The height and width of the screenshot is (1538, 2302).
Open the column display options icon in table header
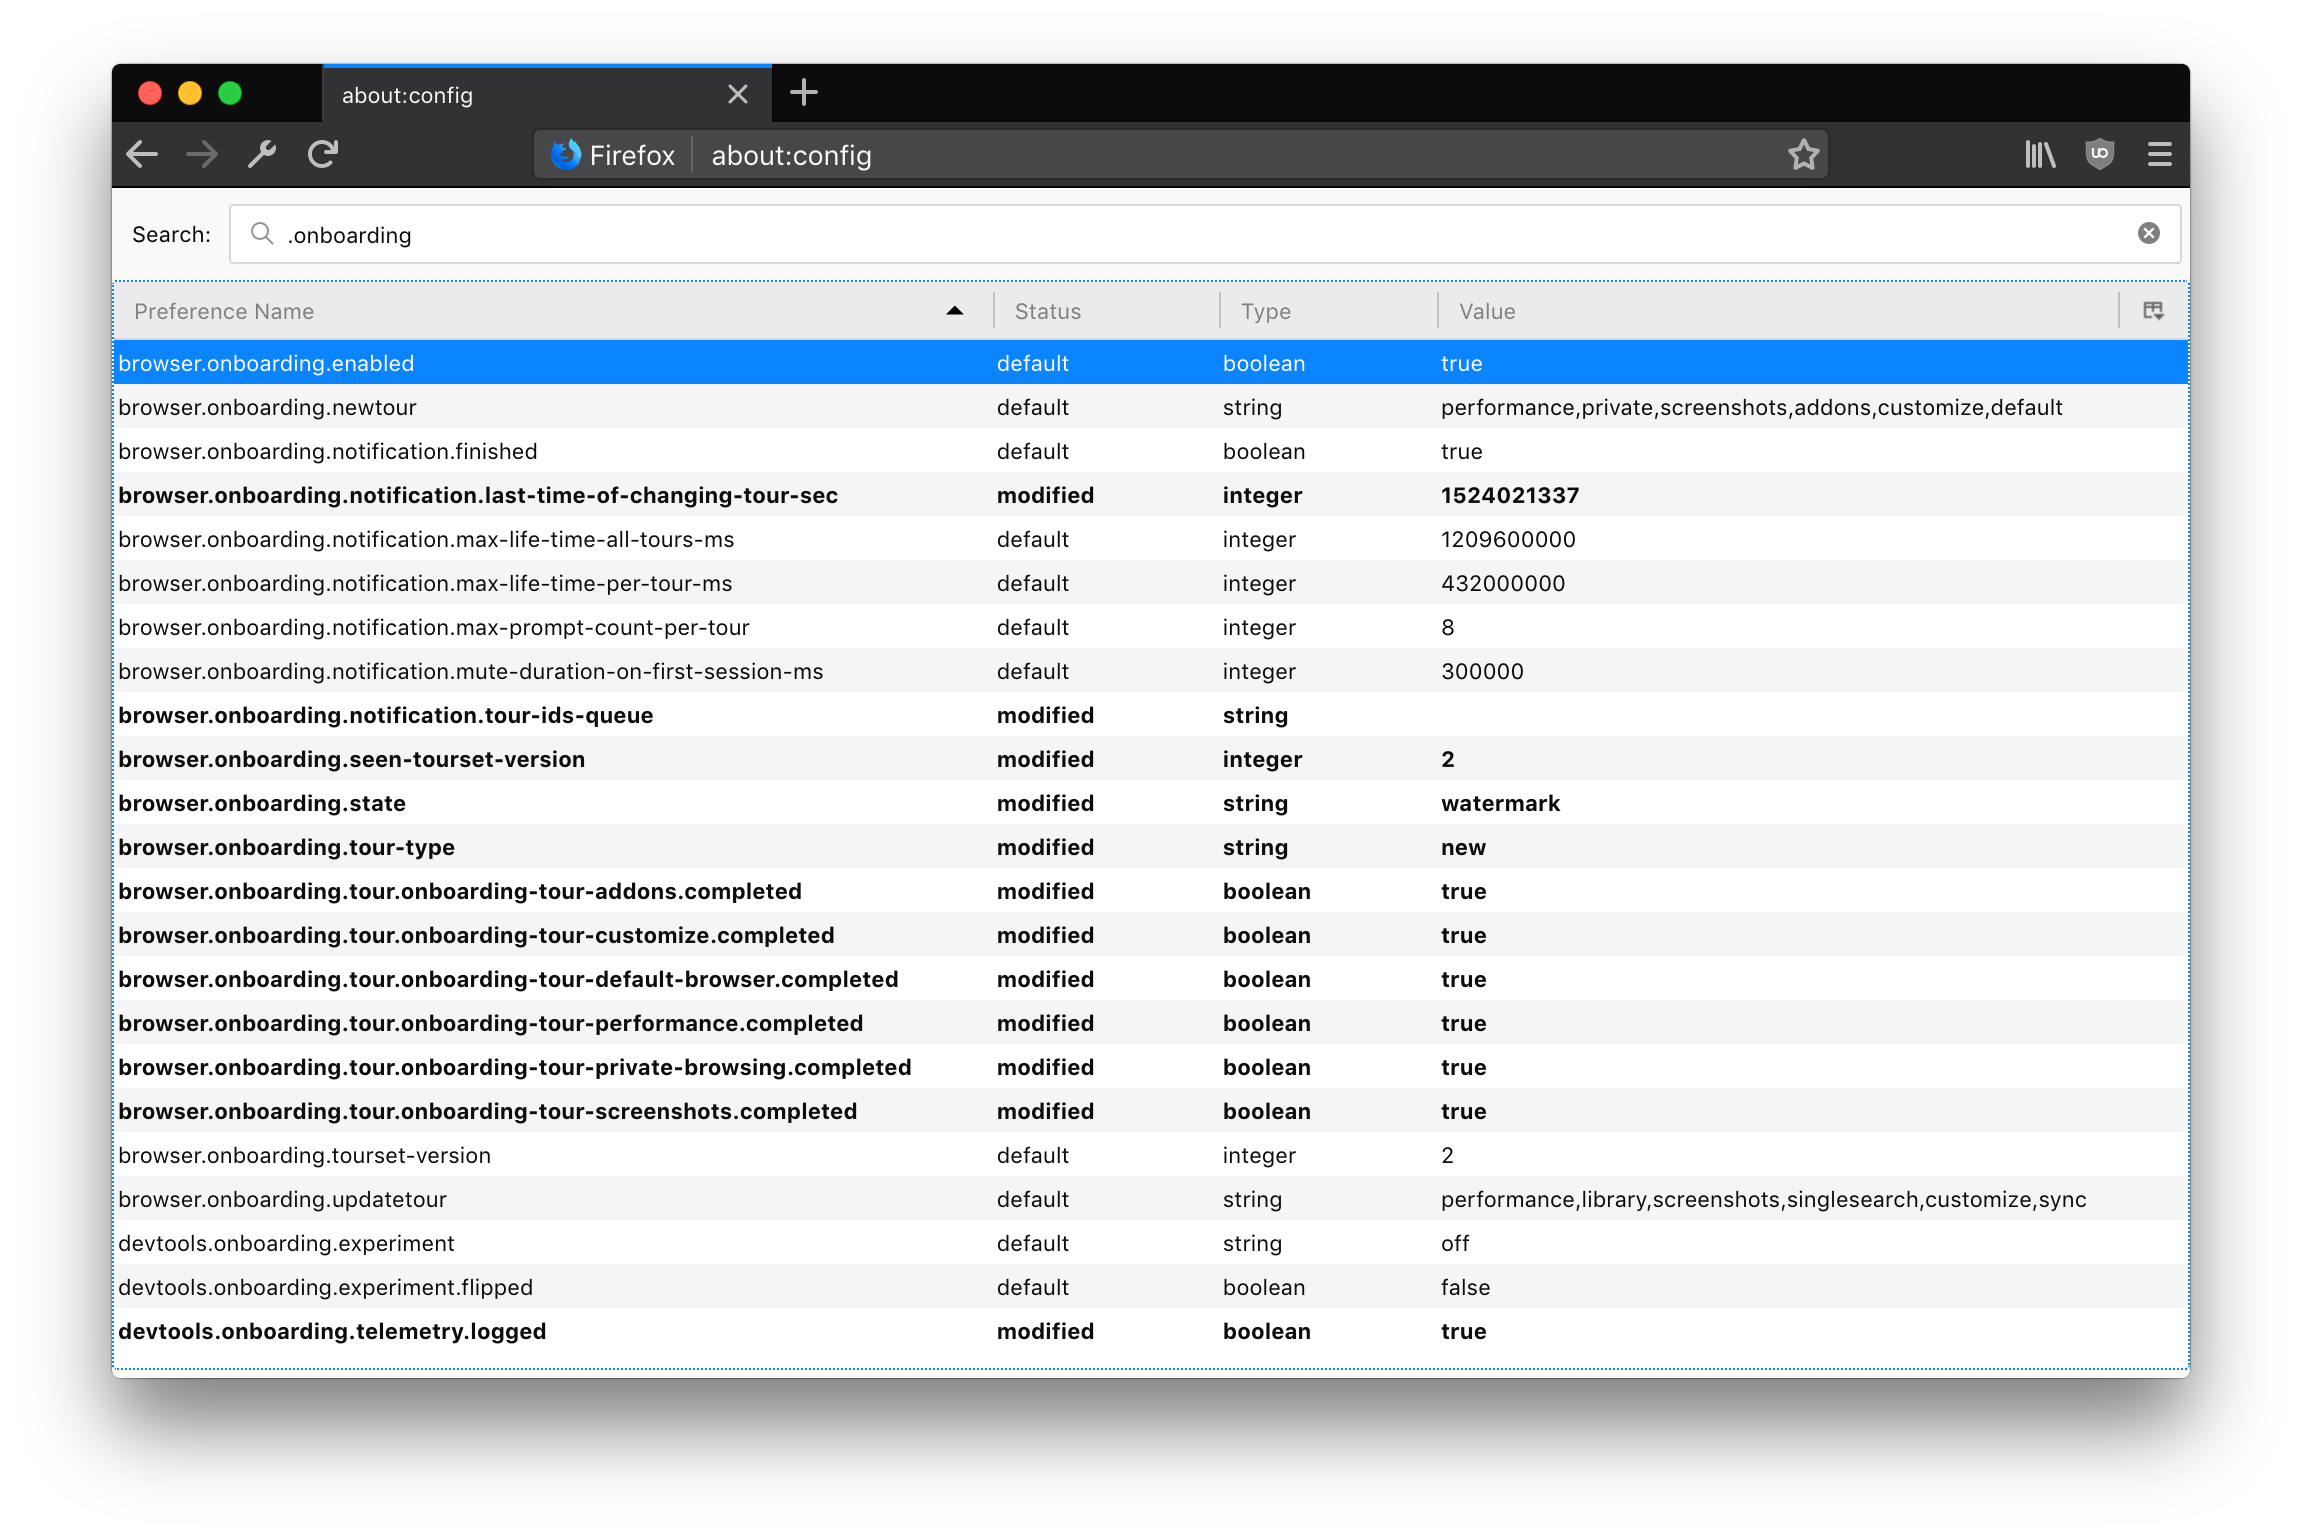click(2153, 311)
